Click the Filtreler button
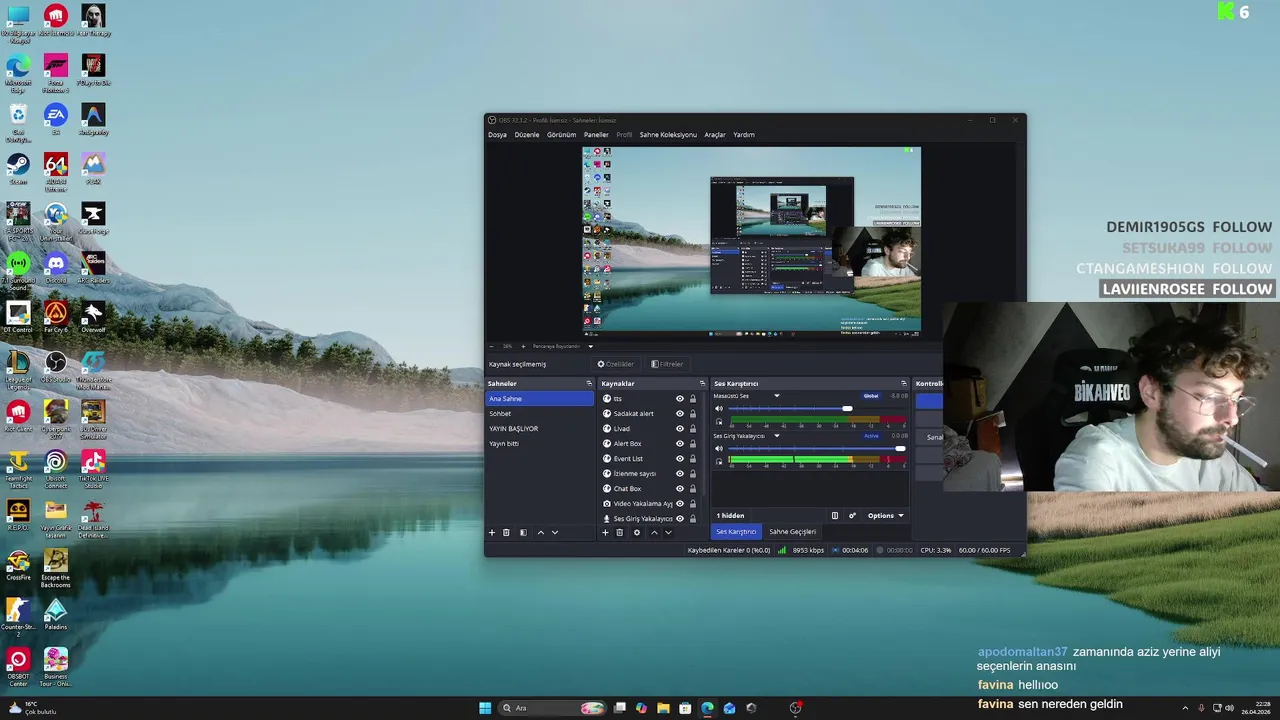Image resolution: width=1280 pixels, height=720 pixels. [667, 364]
